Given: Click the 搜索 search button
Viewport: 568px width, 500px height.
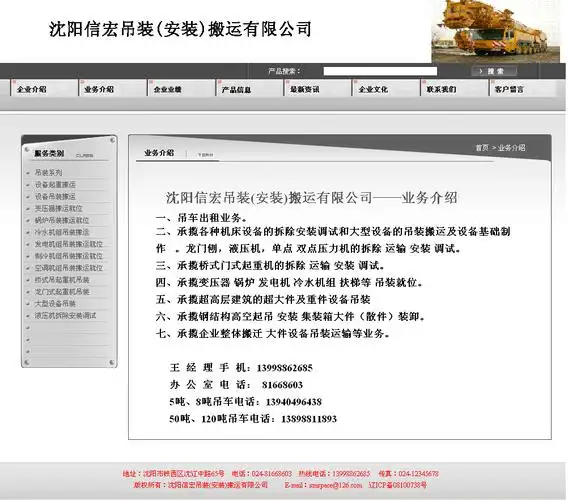Looking at the screenshot, I should tap(494, 71).
